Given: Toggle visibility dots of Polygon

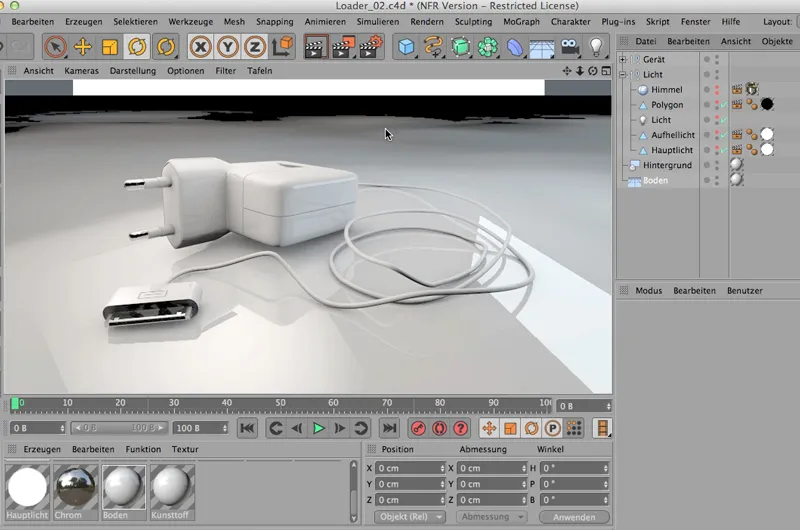Looking at the screenshot, I should (x=717, y=105).
